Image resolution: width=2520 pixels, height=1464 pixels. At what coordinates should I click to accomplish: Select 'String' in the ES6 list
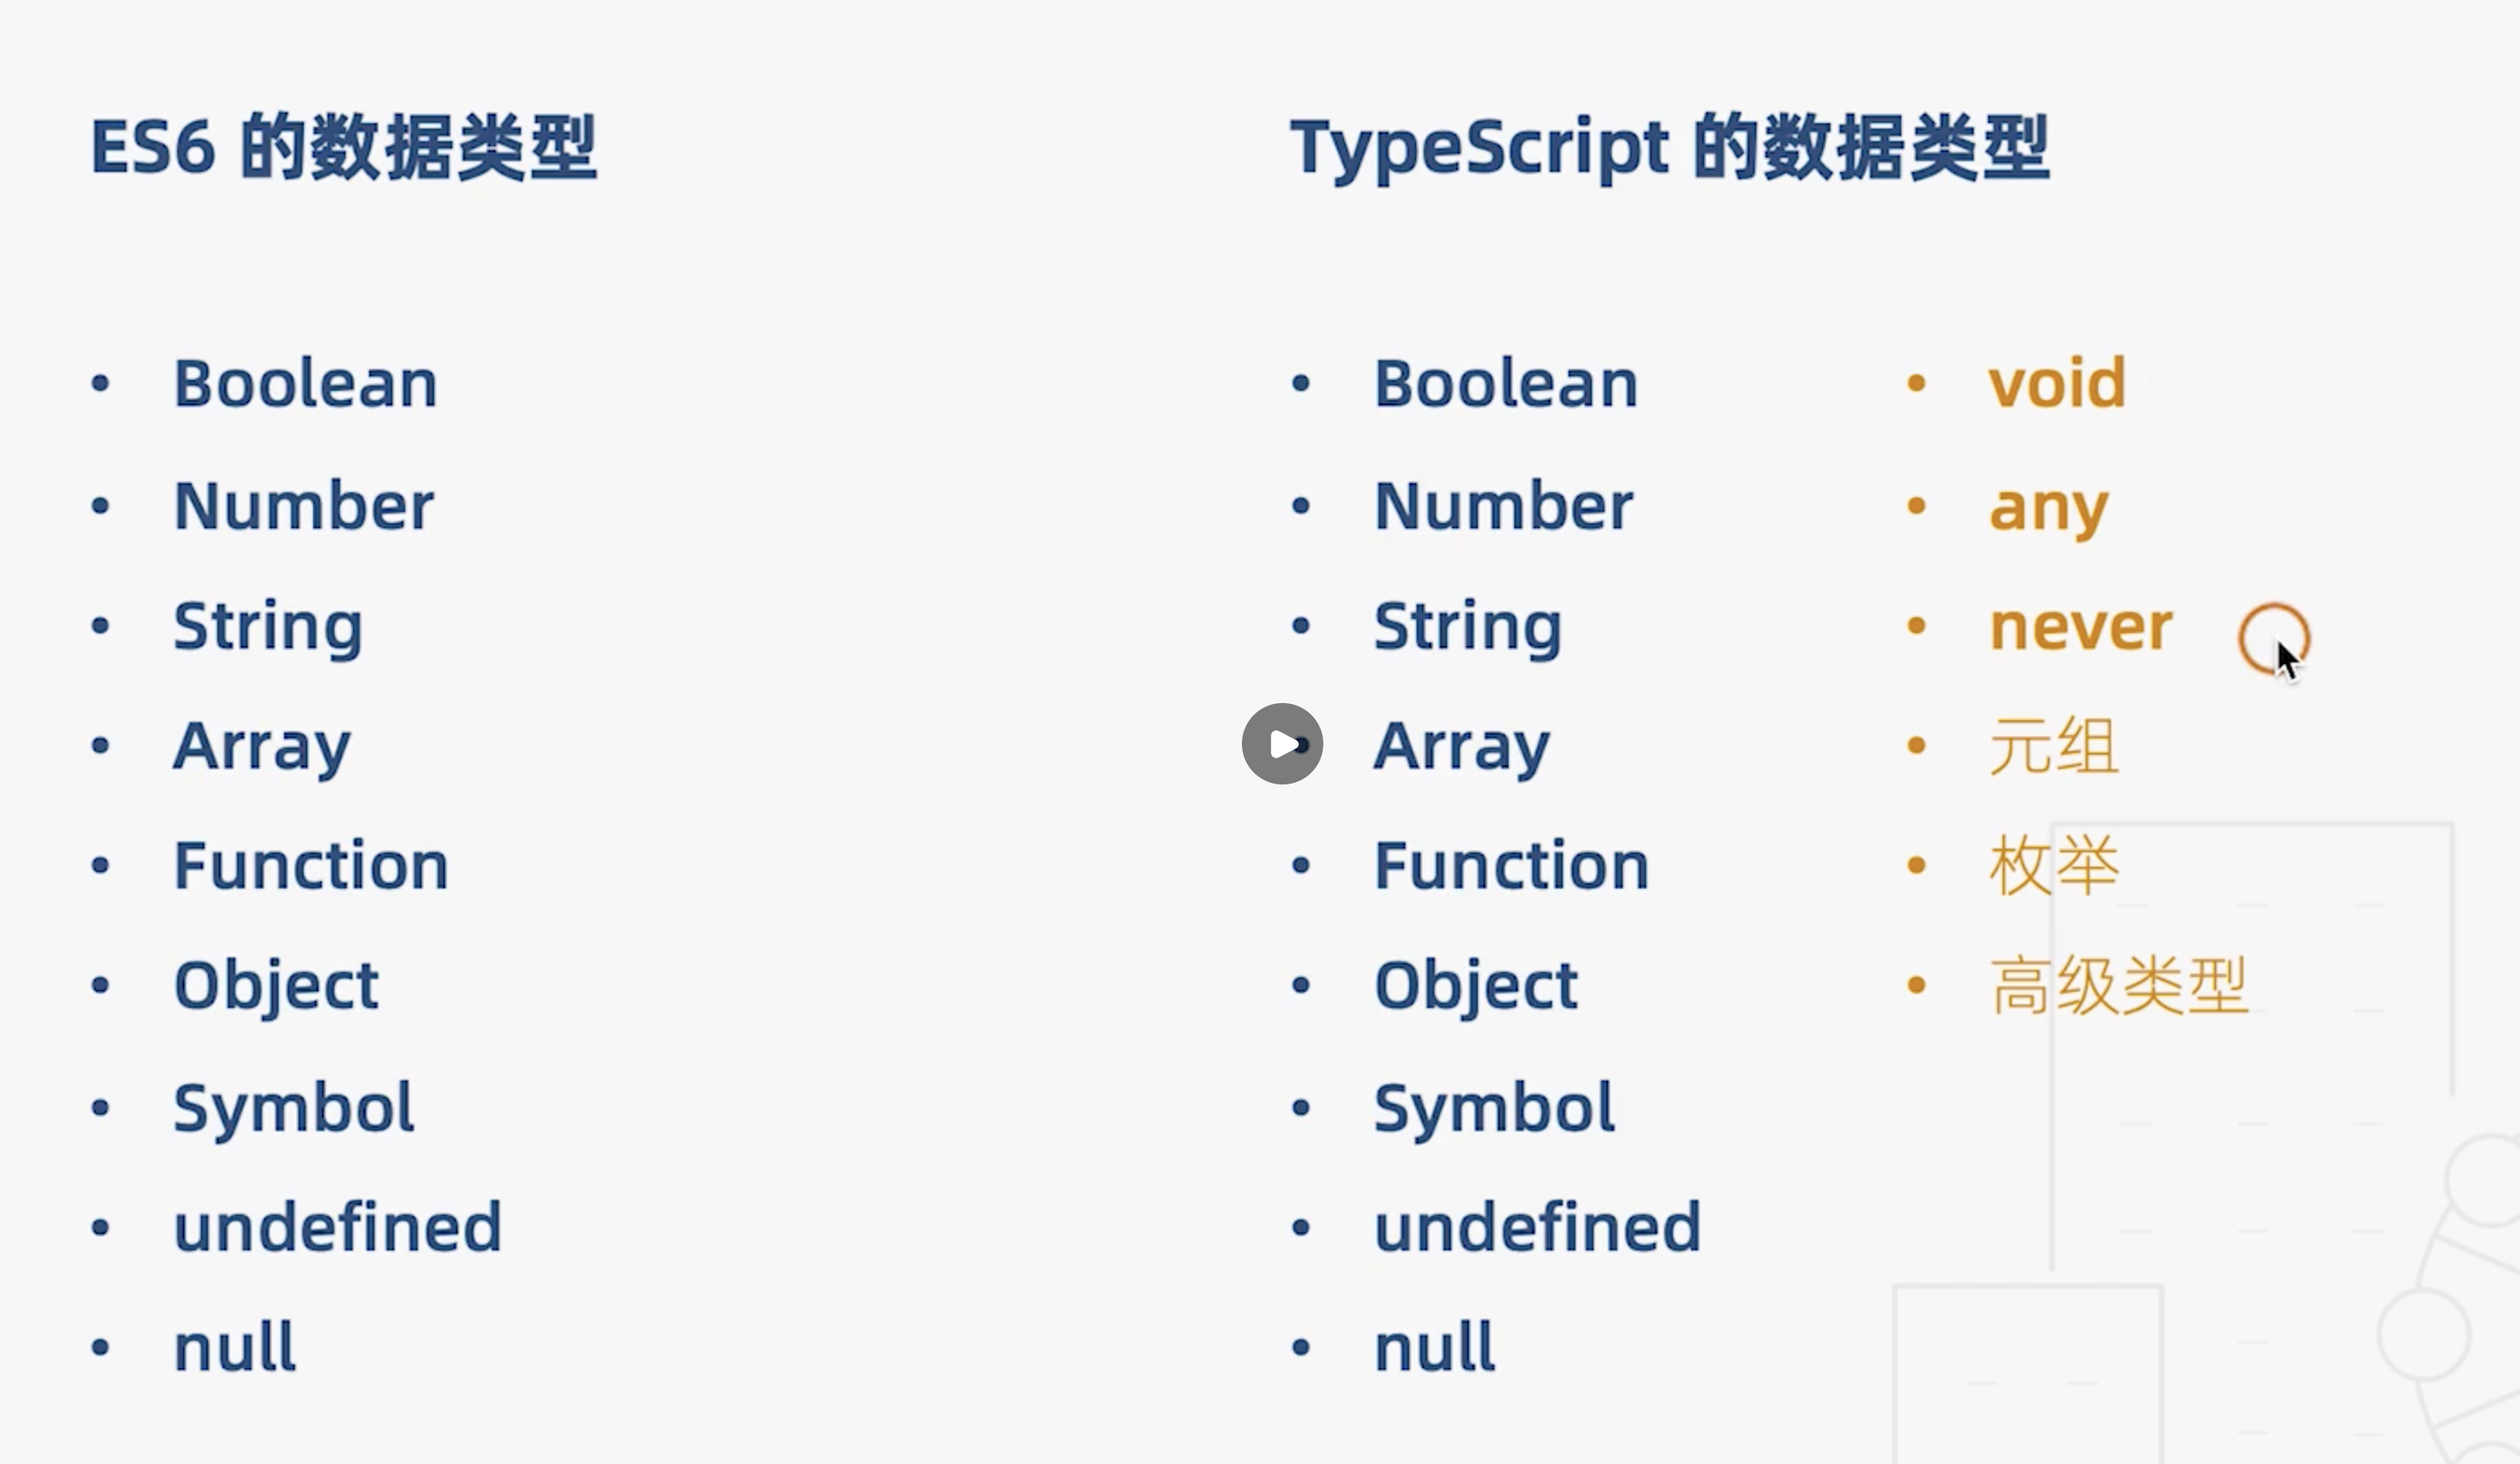point(268,628)
